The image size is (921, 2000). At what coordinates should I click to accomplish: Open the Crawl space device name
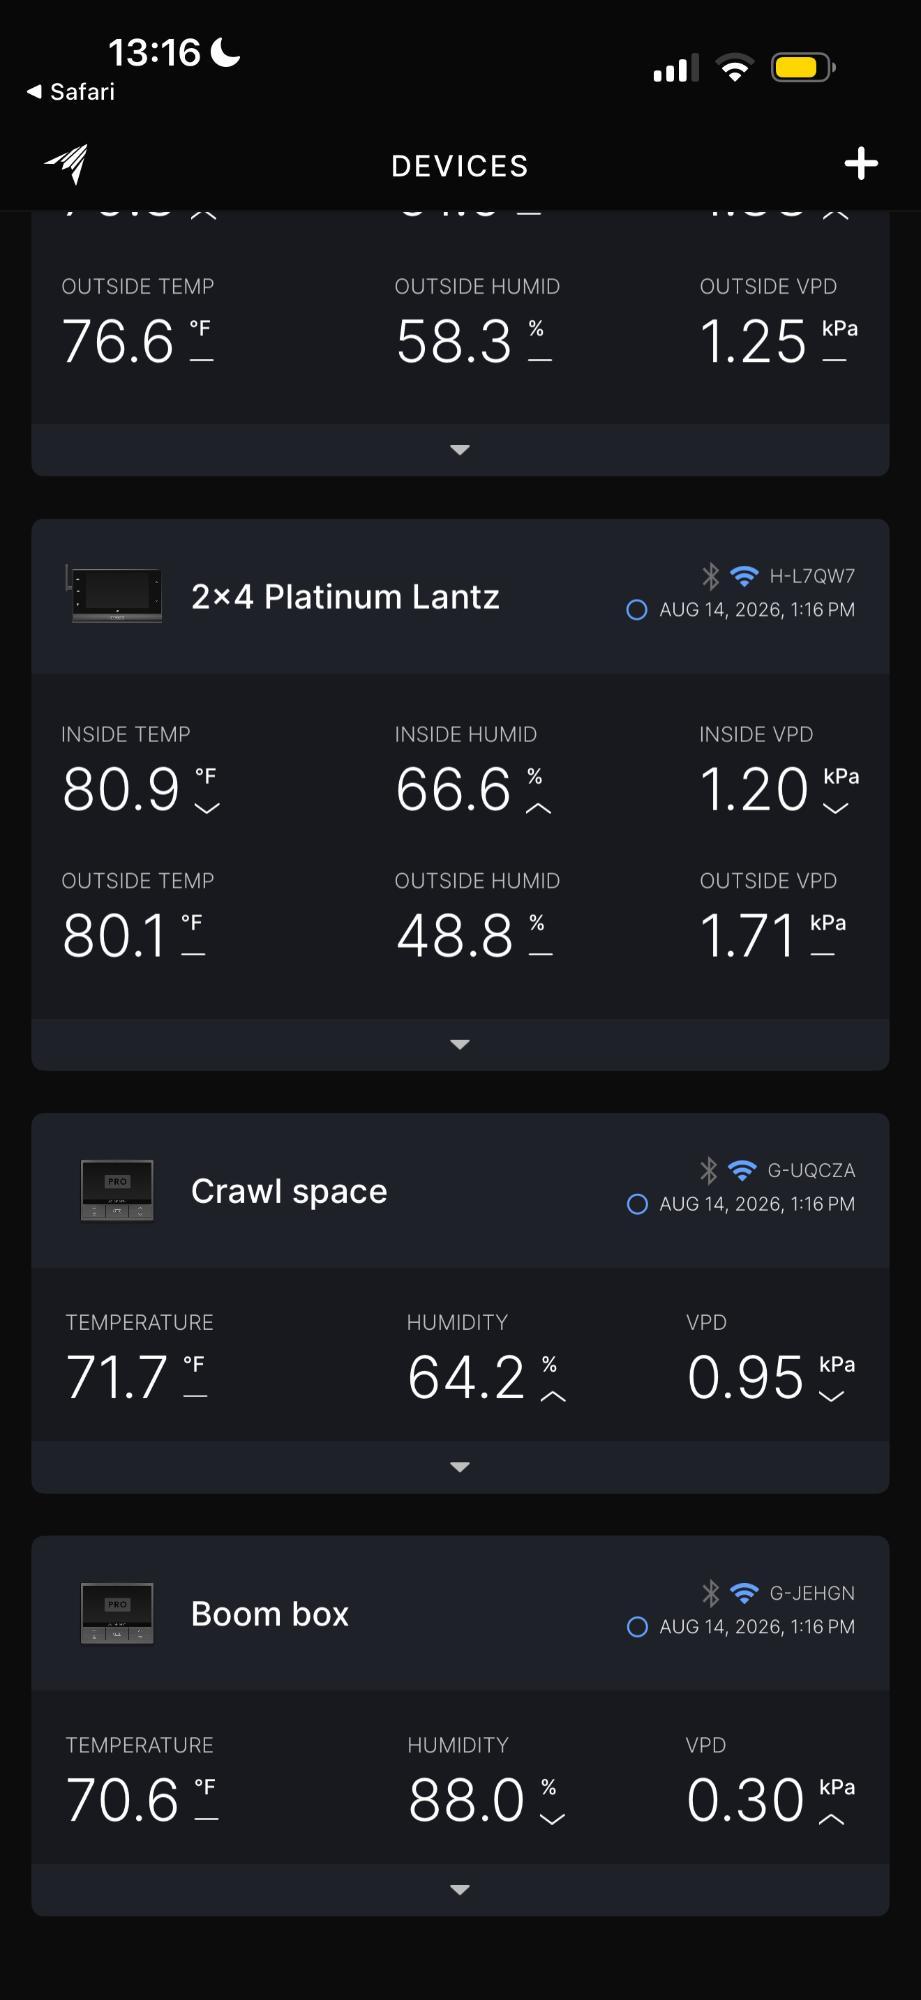pyautogui.click(x=289, y=1191)
